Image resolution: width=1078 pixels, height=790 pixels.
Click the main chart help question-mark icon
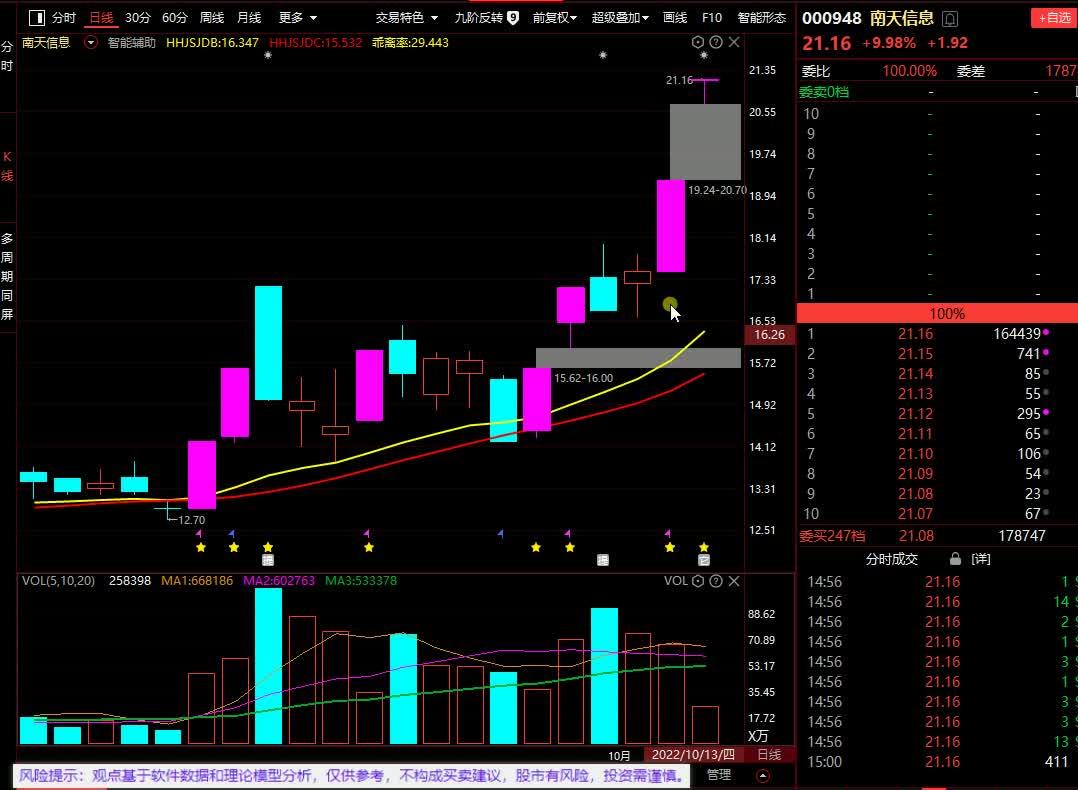[716, 42]
